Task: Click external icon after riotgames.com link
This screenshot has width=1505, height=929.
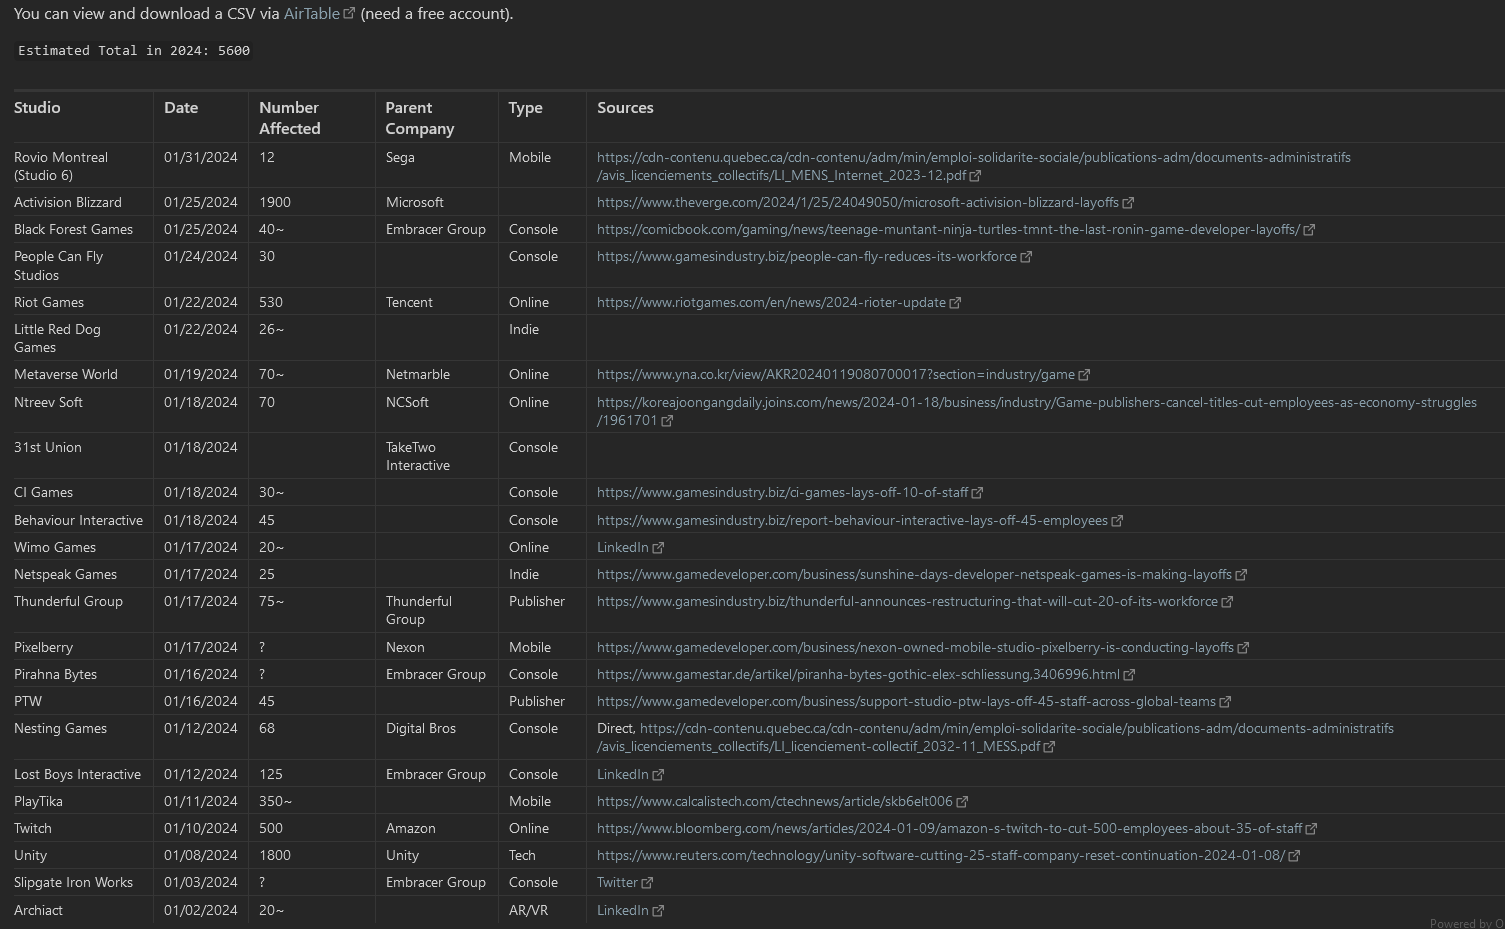Action: point(955,303)
